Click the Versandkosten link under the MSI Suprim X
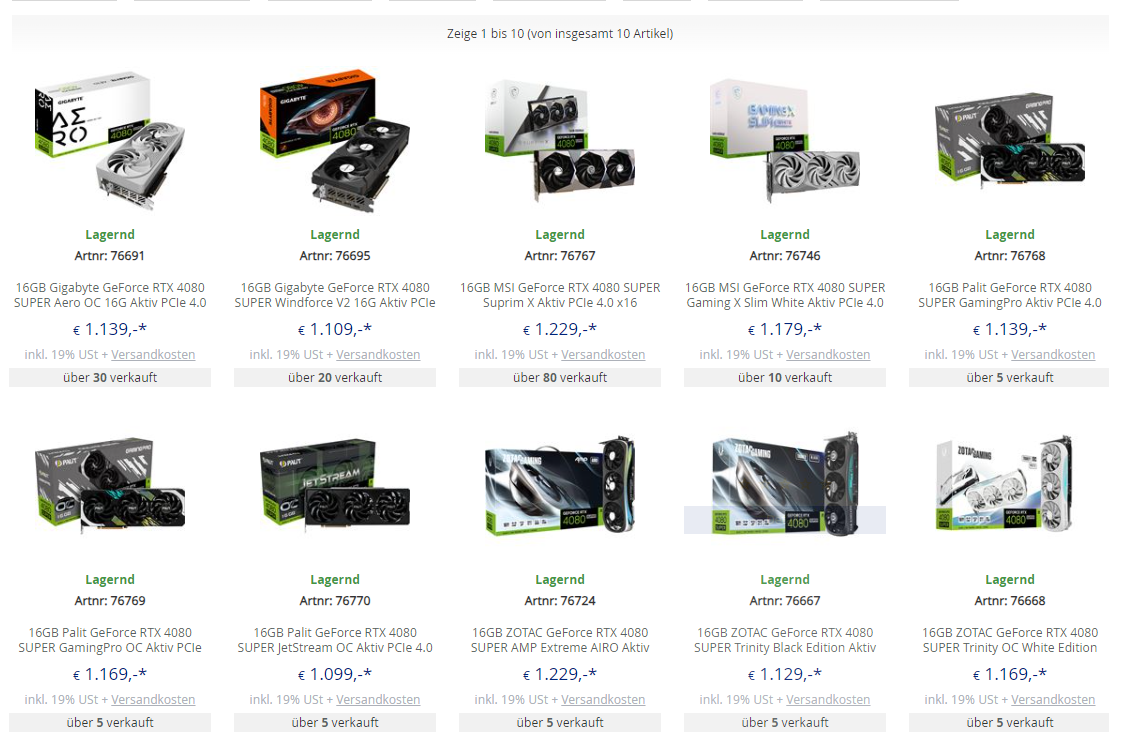Screen dimensions: 1142x751 603,355
